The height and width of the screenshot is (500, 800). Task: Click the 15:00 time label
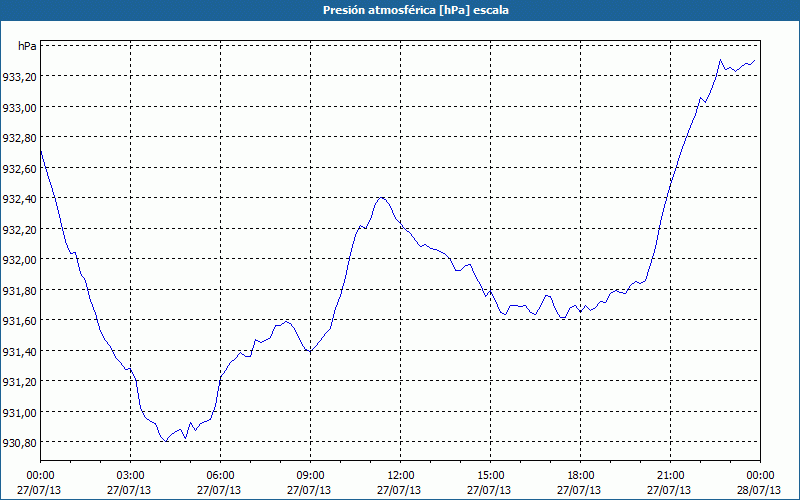(x=490, y=476)
